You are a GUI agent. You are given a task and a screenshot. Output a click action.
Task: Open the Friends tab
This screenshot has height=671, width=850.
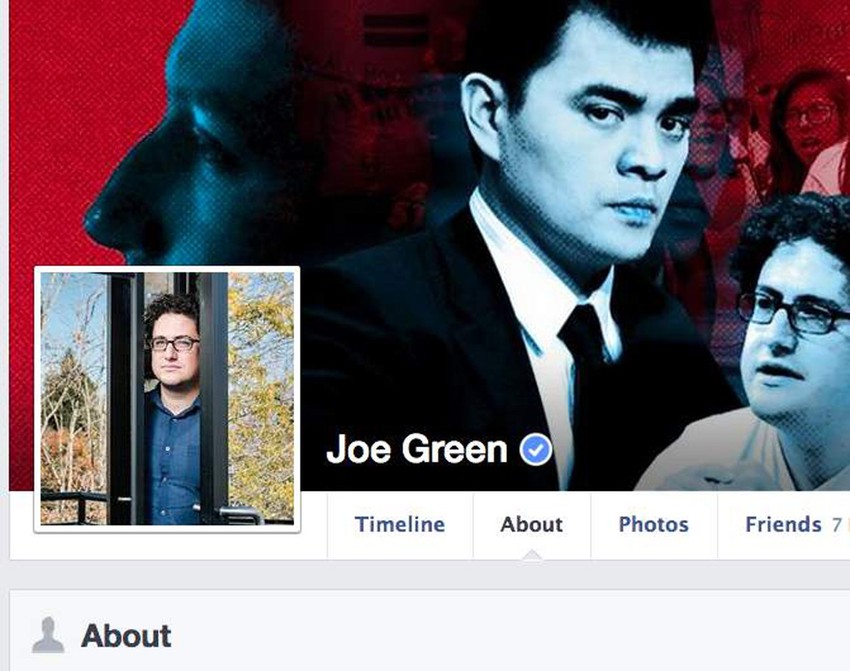pos(784,525)
